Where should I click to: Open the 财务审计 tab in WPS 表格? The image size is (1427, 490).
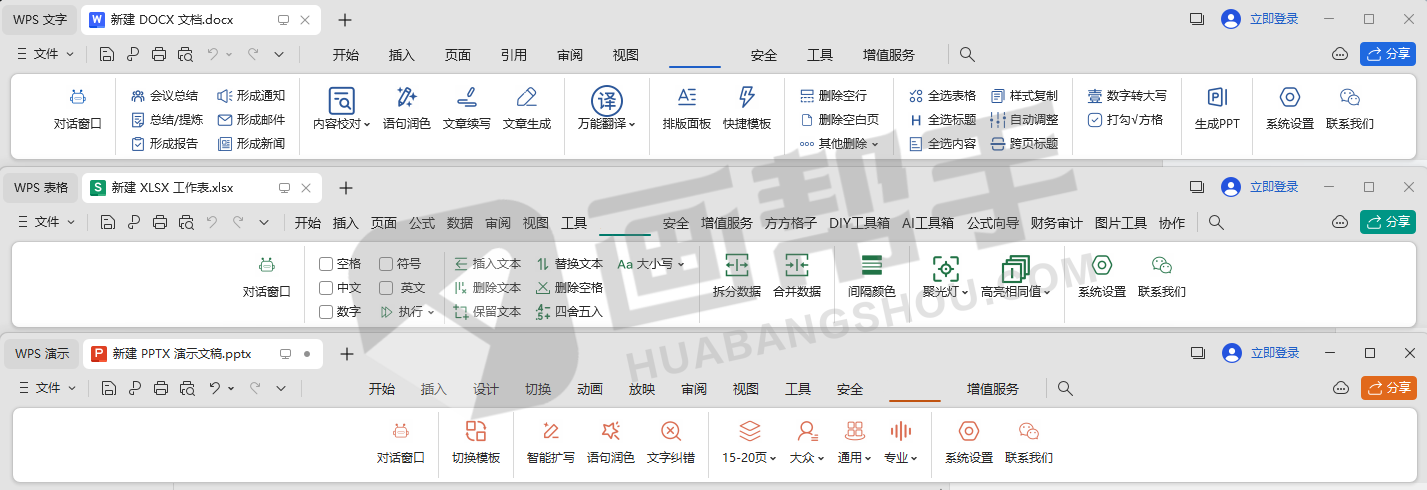click(x=1057, y=223)
